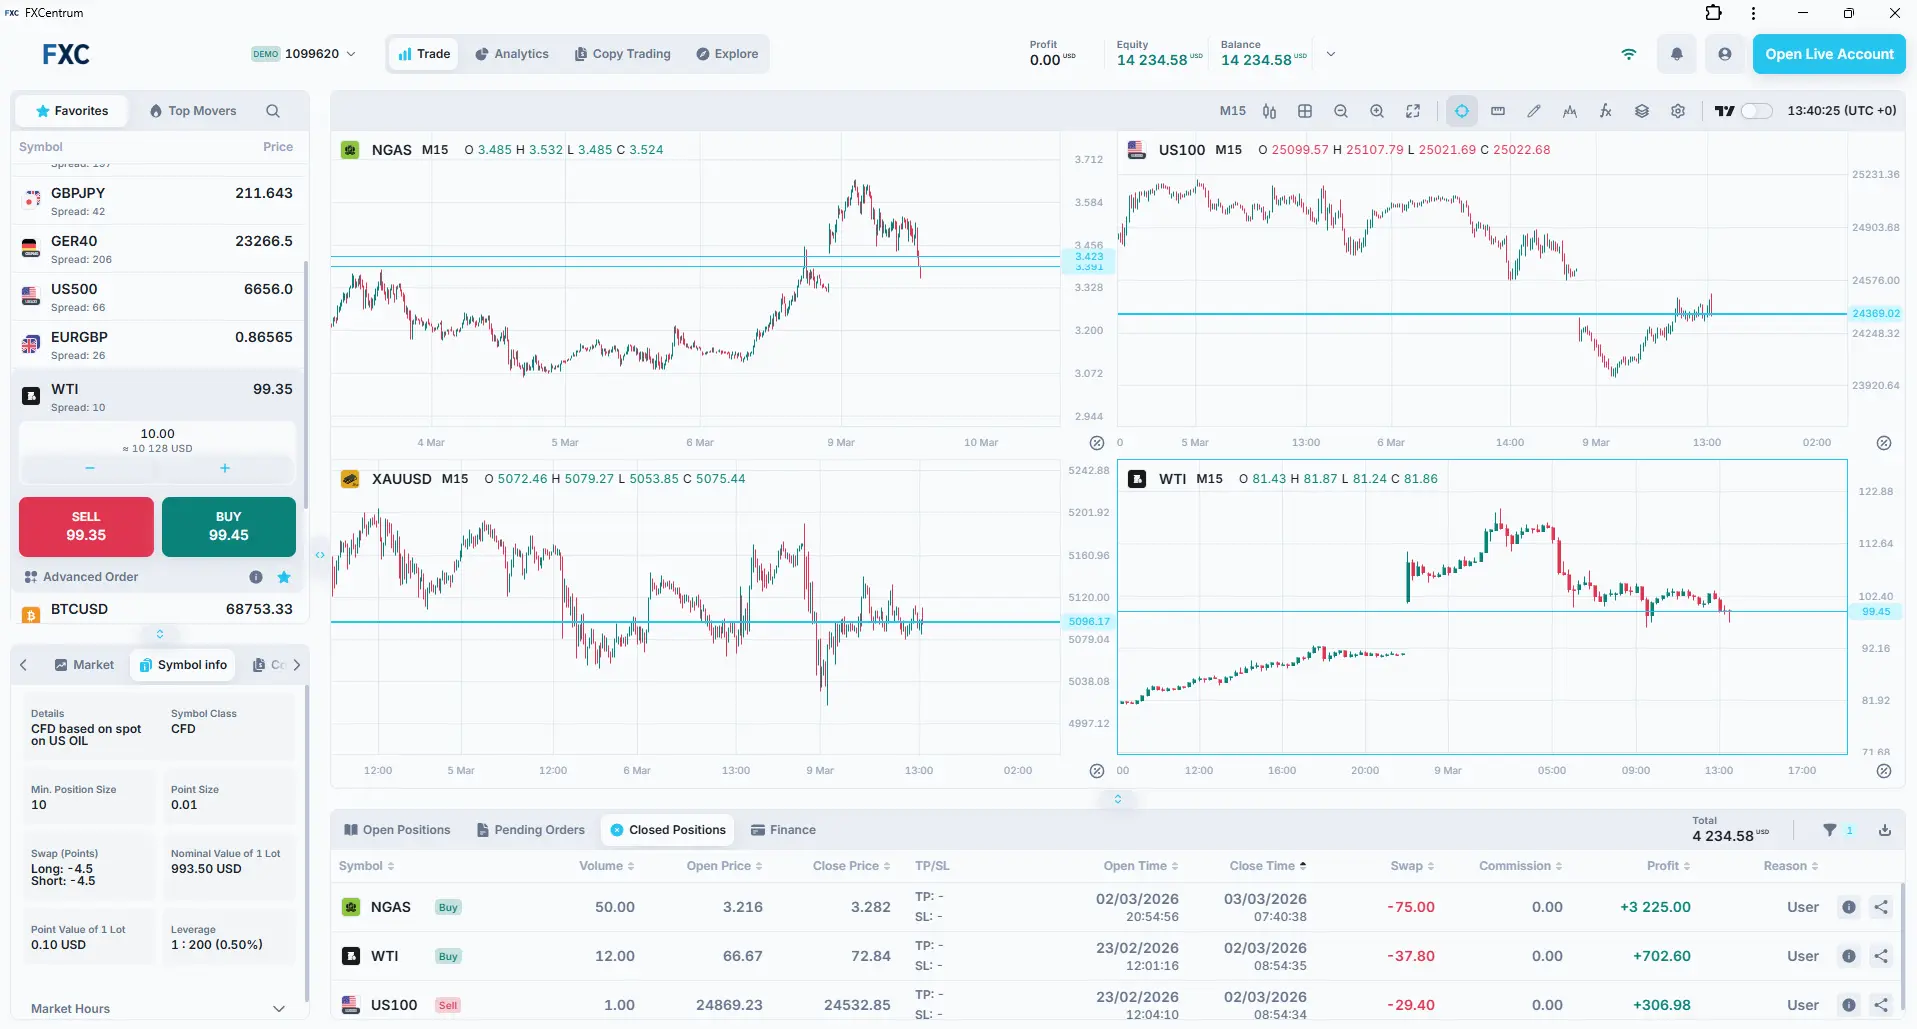The height and width of the screenshot is (1029, 1917).
Task: Open chart settings gear
Action: point(1677,110)
